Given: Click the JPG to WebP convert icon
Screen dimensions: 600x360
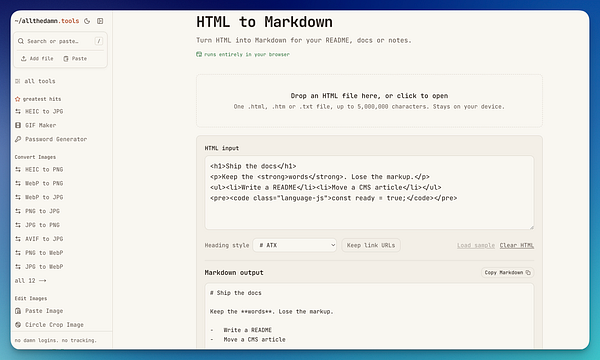Looking at the screenshot, I should pos(18,267).
